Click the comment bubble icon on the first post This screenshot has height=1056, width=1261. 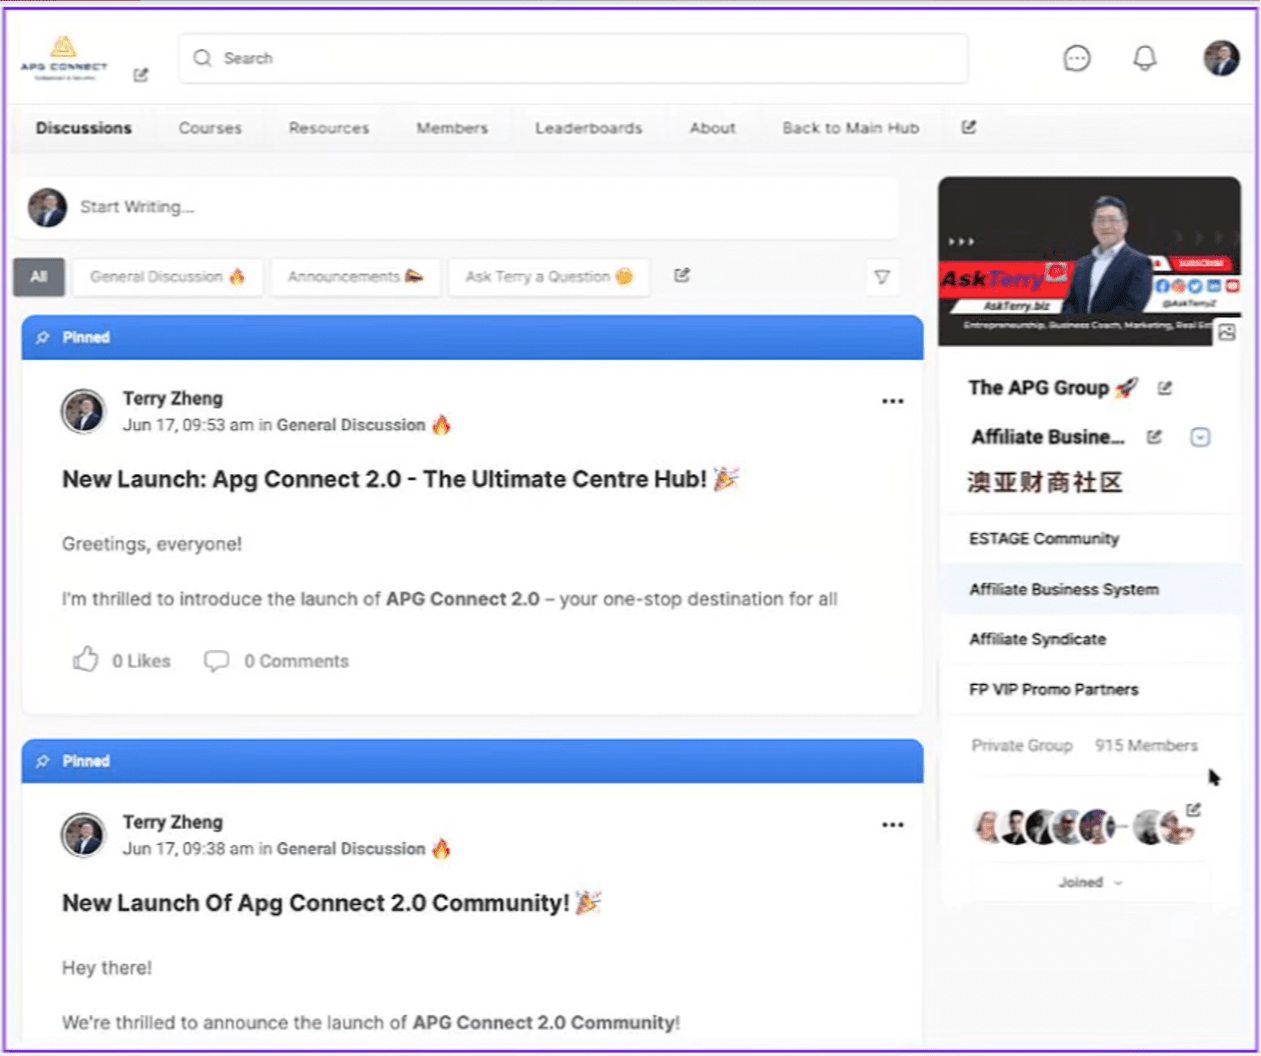pos(216,661)
